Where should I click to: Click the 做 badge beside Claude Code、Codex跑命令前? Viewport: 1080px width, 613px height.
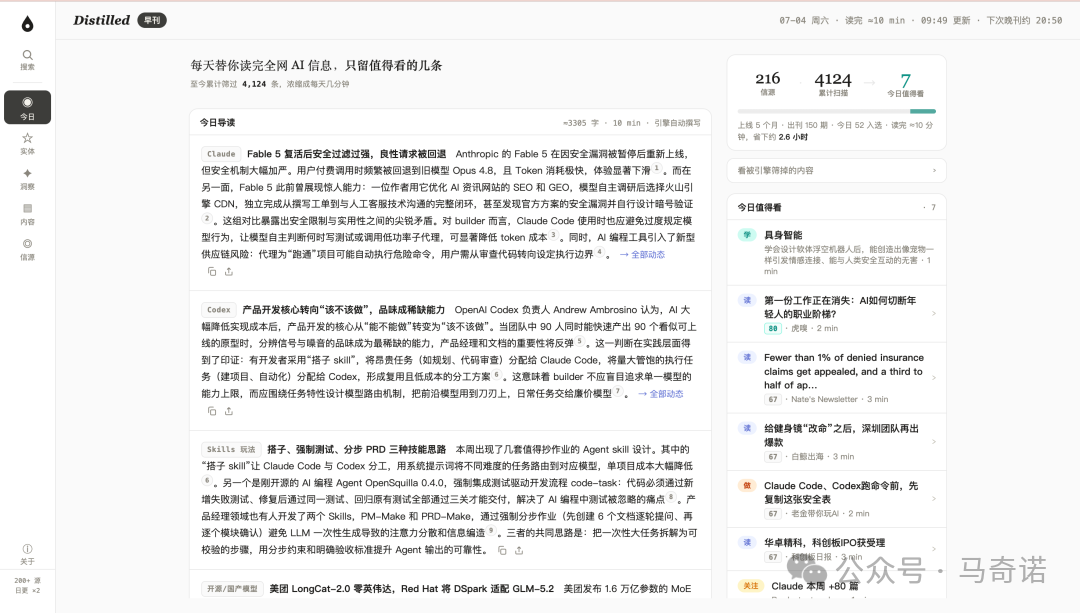747,486
